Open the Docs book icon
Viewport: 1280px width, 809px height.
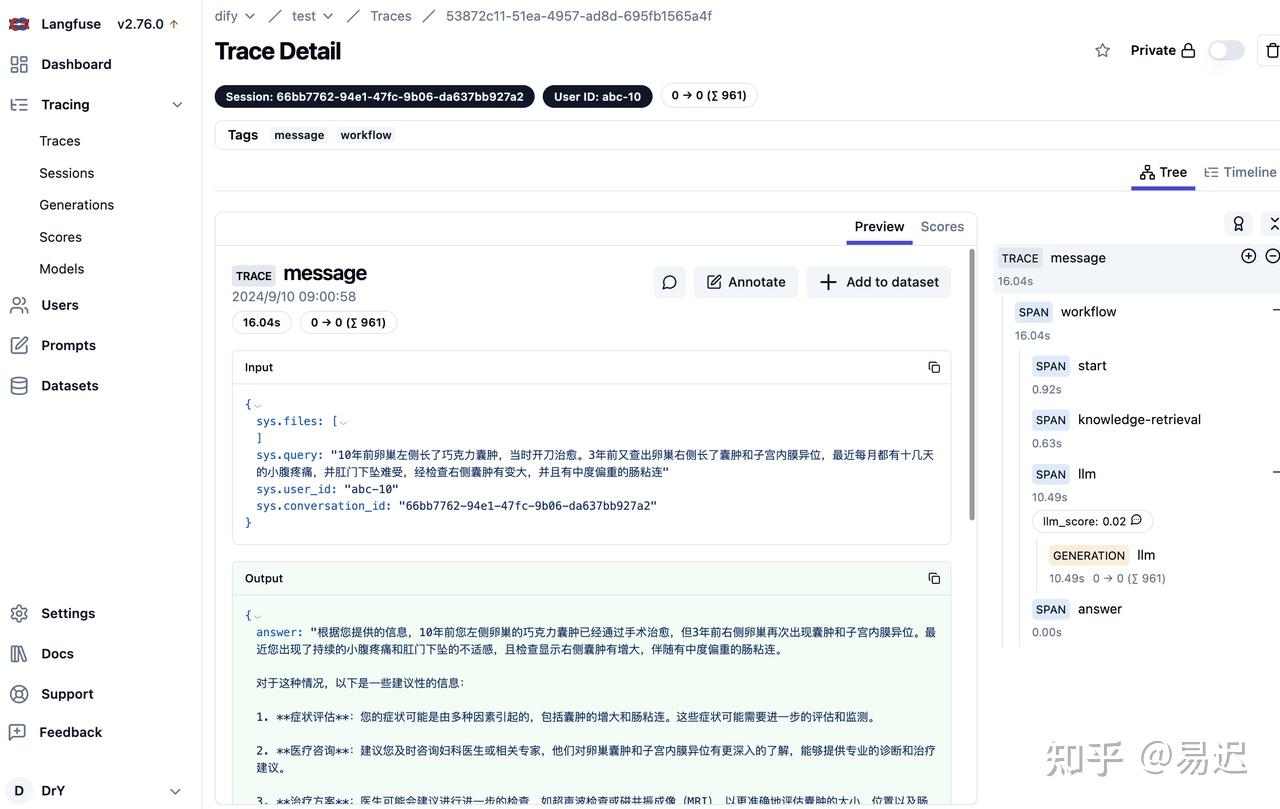(x=19, y=653)
